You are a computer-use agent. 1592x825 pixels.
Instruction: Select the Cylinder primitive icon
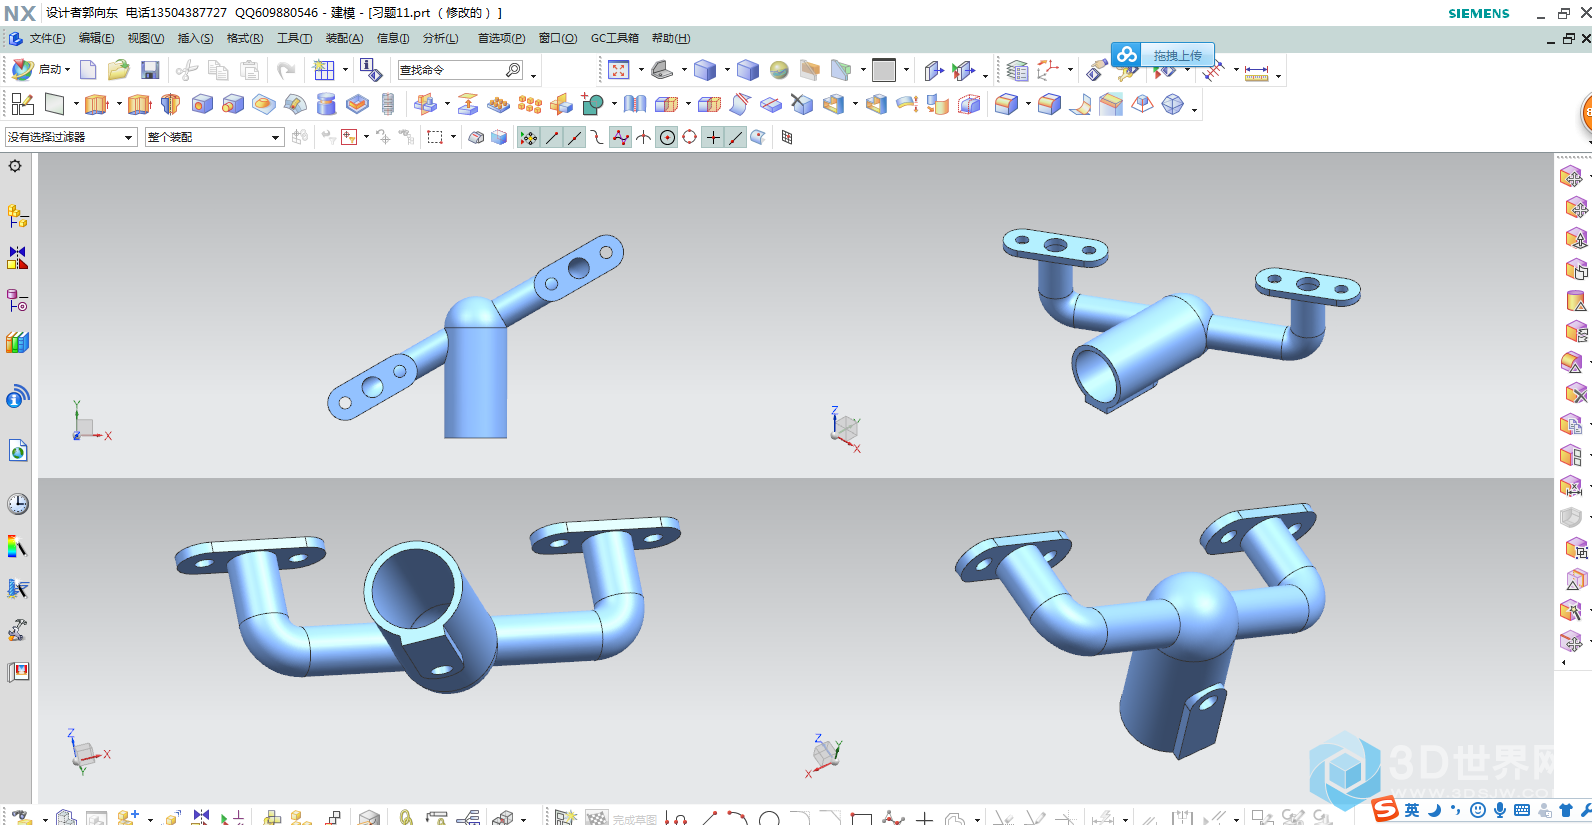326,104
